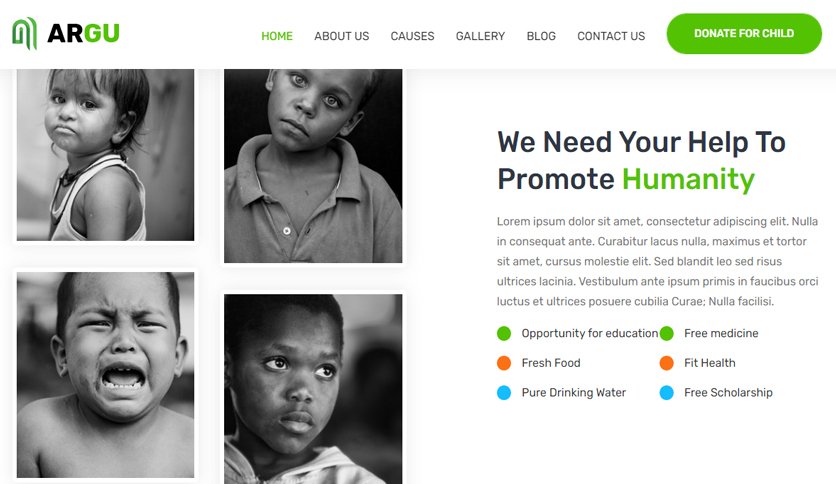Click the green dot beside Opportunity for education
The height and width of the screenshot is (484, 836).
pos(504,334)
